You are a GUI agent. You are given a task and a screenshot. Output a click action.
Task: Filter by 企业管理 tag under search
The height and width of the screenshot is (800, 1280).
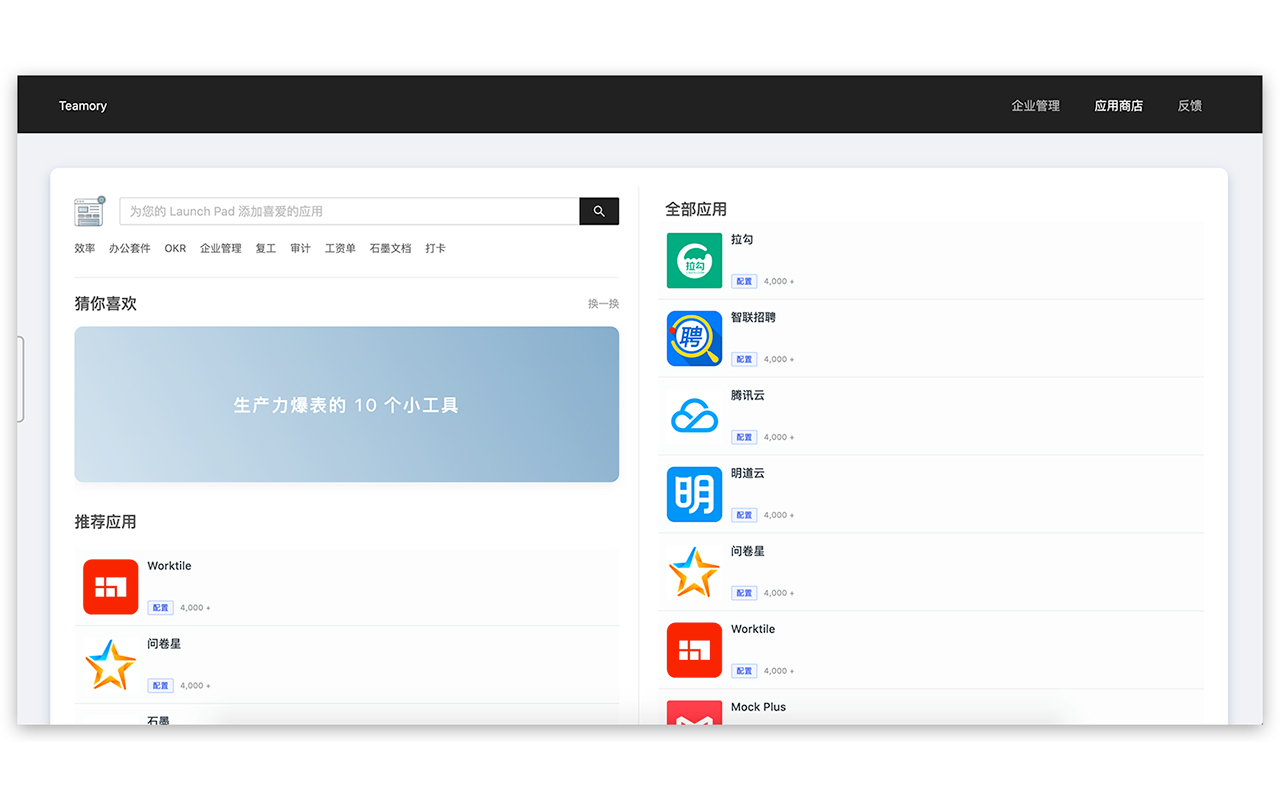click(x=221, y=248)
